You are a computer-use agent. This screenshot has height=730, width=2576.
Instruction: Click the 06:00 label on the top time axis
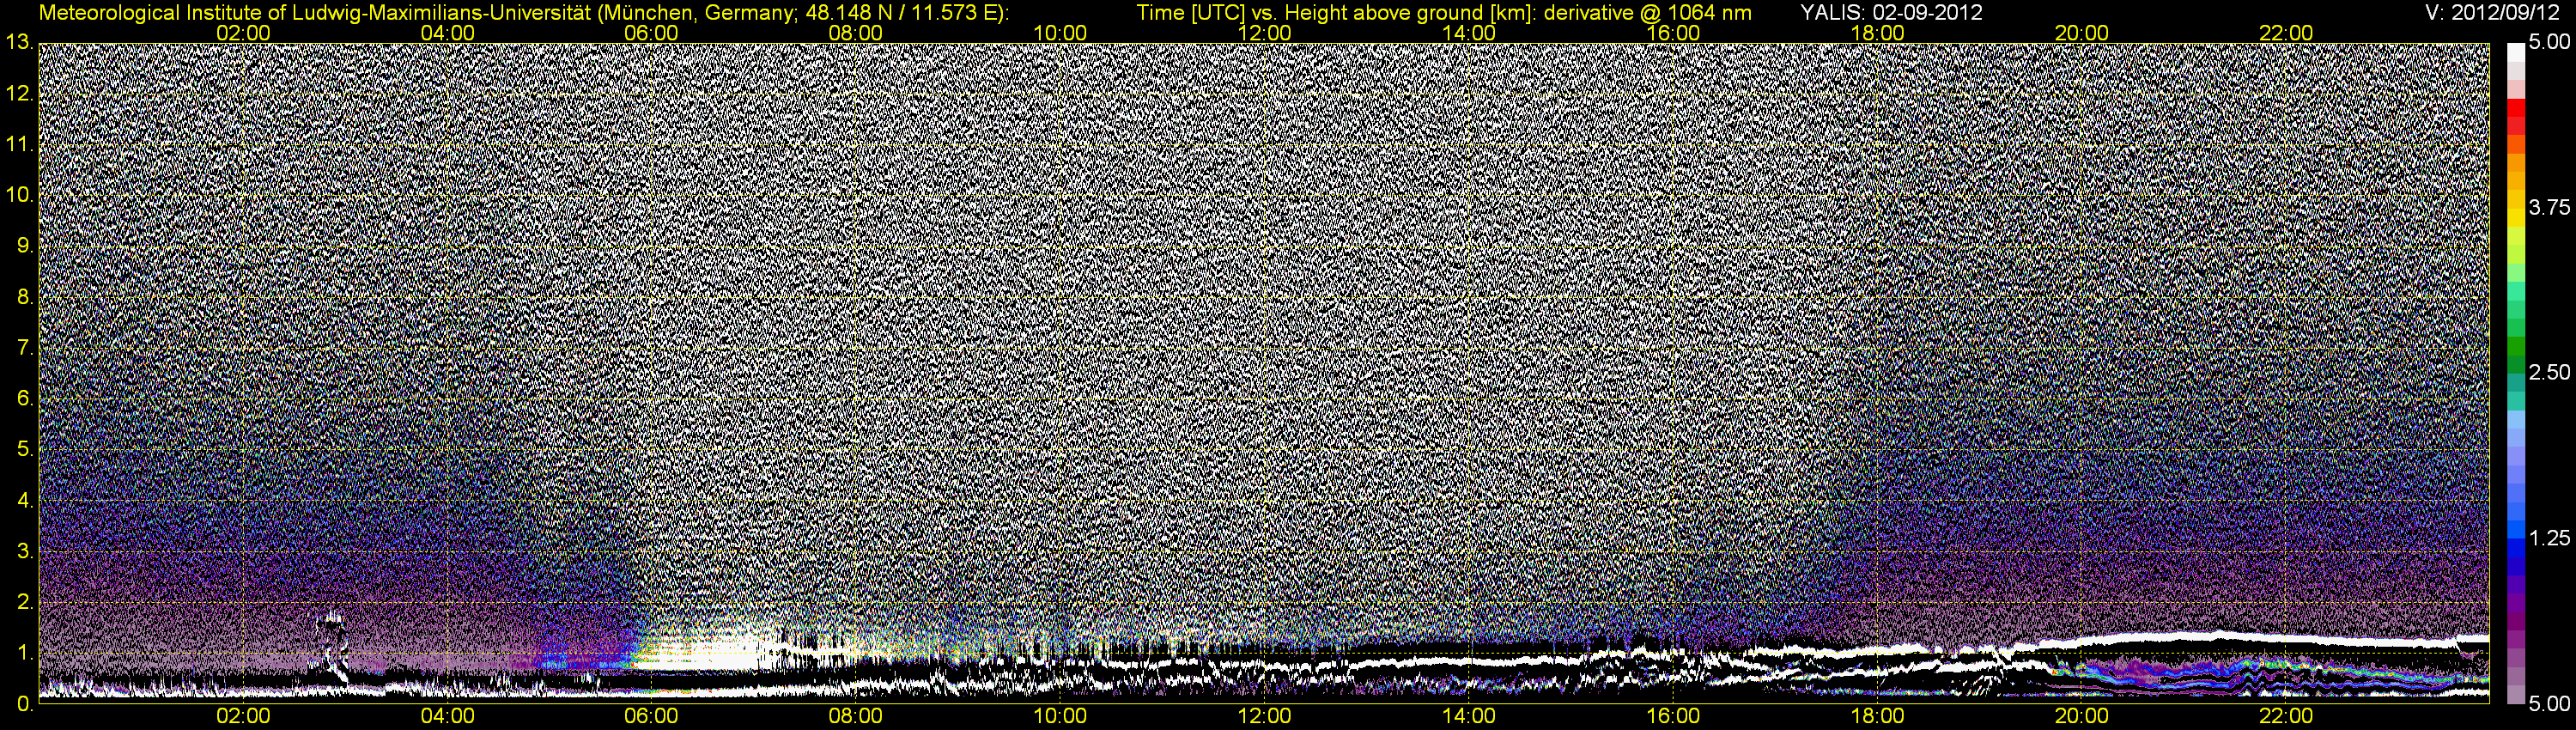tap(651, 33)
